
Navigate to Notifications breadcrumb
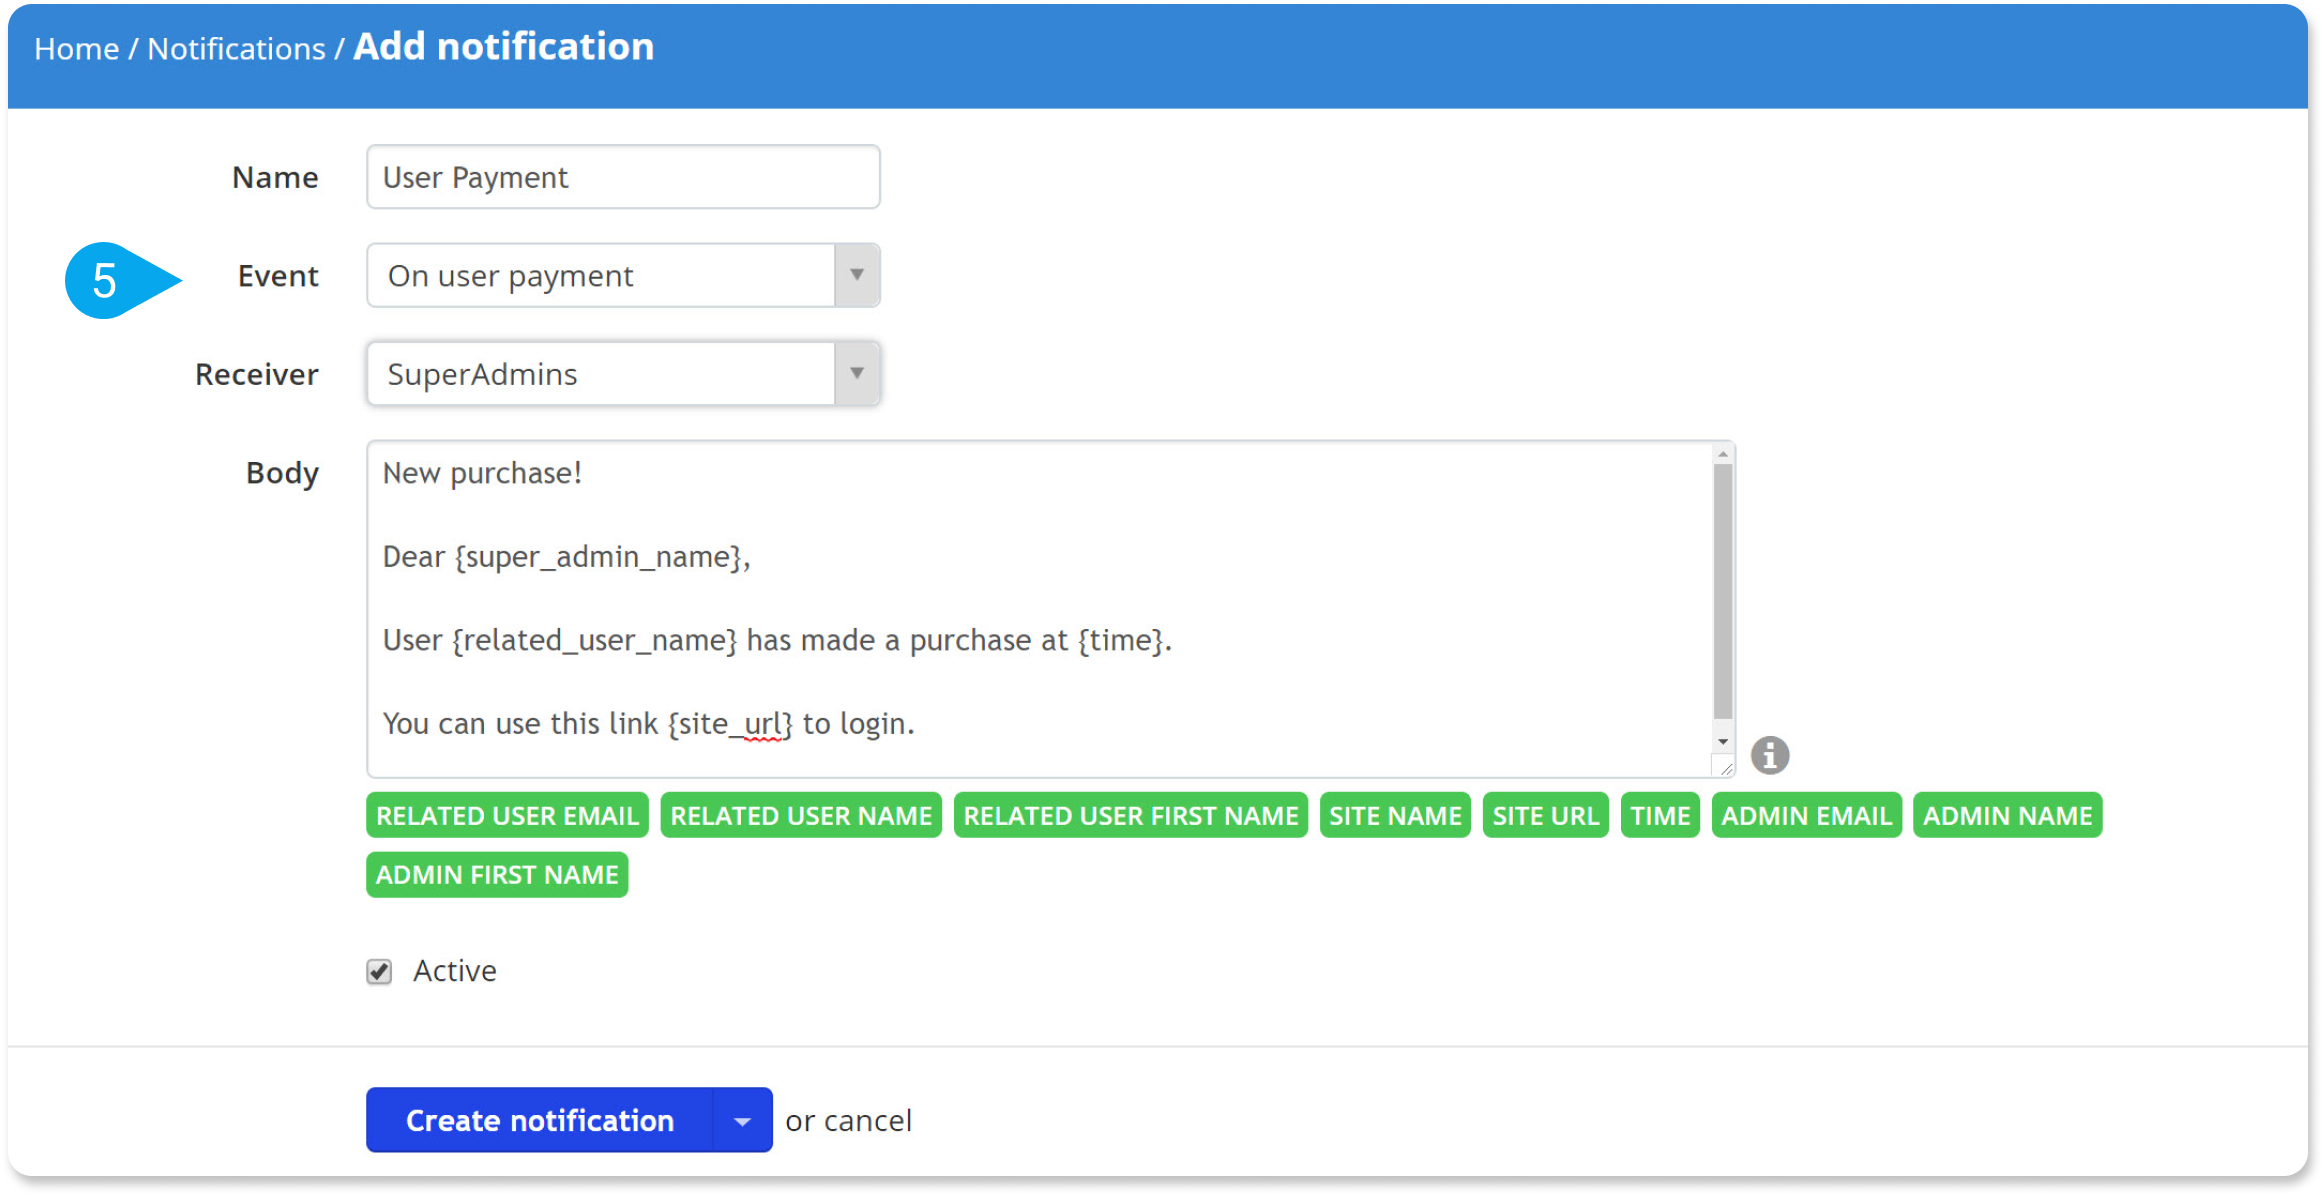[x=236, y=48]
